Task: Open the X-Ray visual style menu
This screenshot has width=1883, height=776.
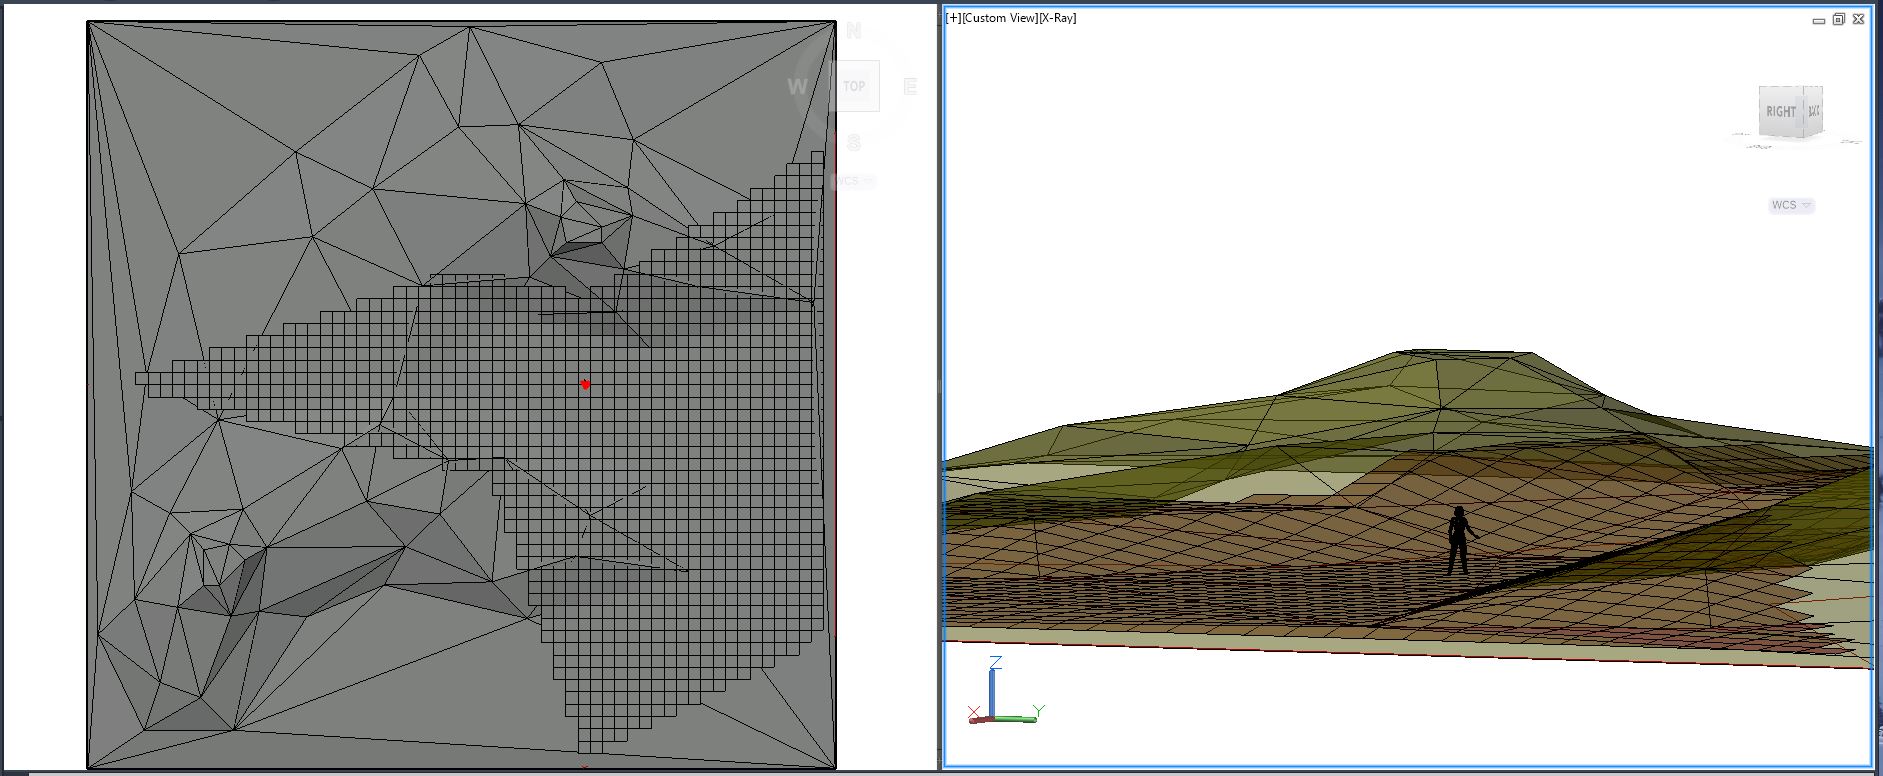Action: (x=1057, y=18)
